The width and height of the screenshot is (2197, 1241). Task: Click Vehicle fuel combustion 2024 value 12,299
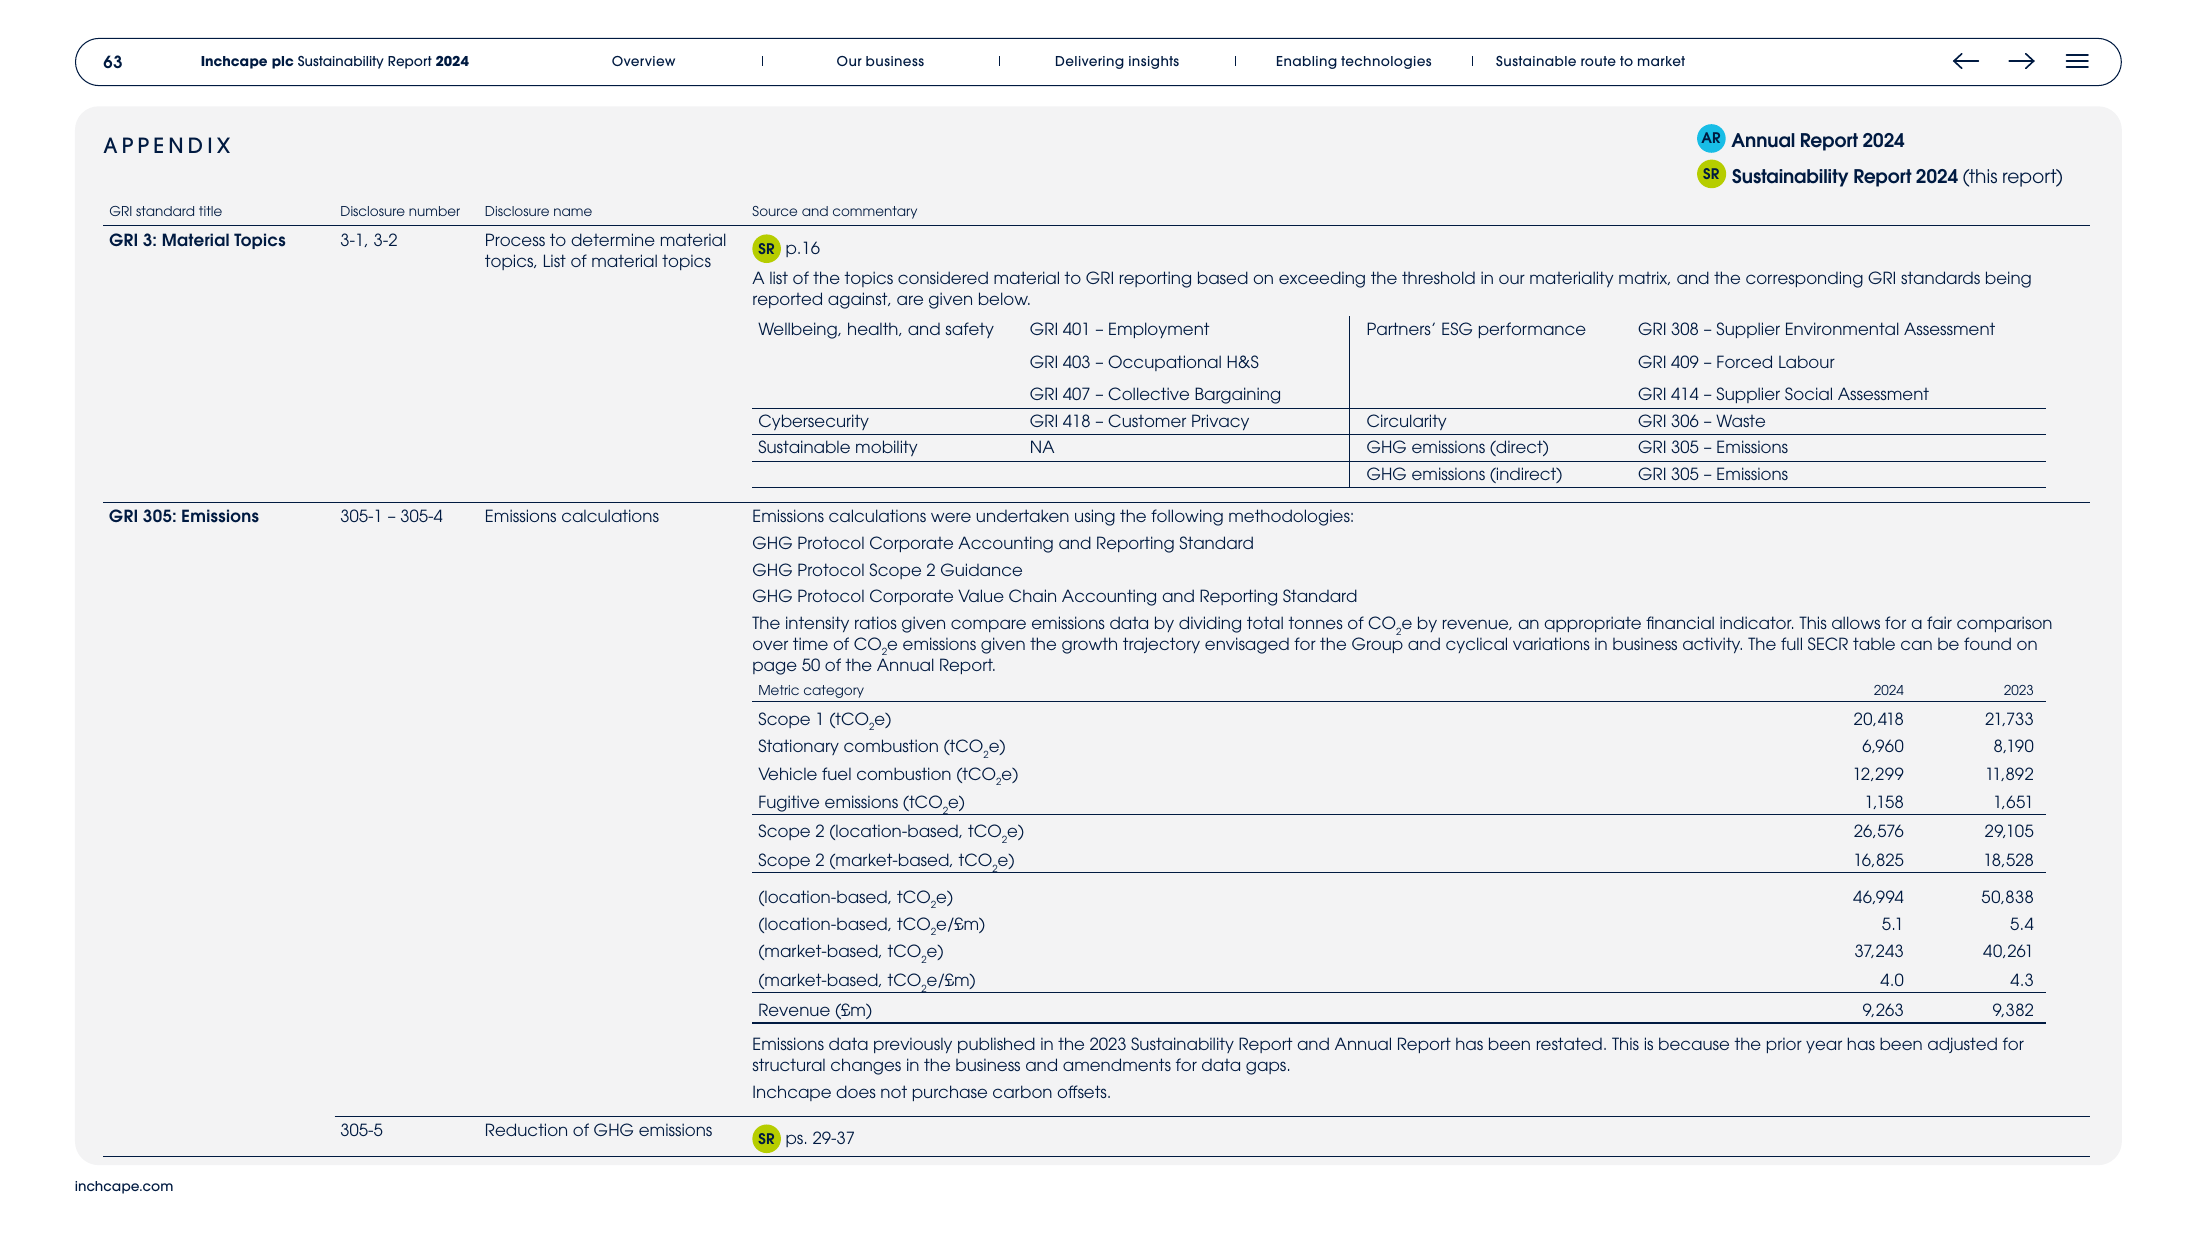pyautogui.click(x=1878, y=774)
